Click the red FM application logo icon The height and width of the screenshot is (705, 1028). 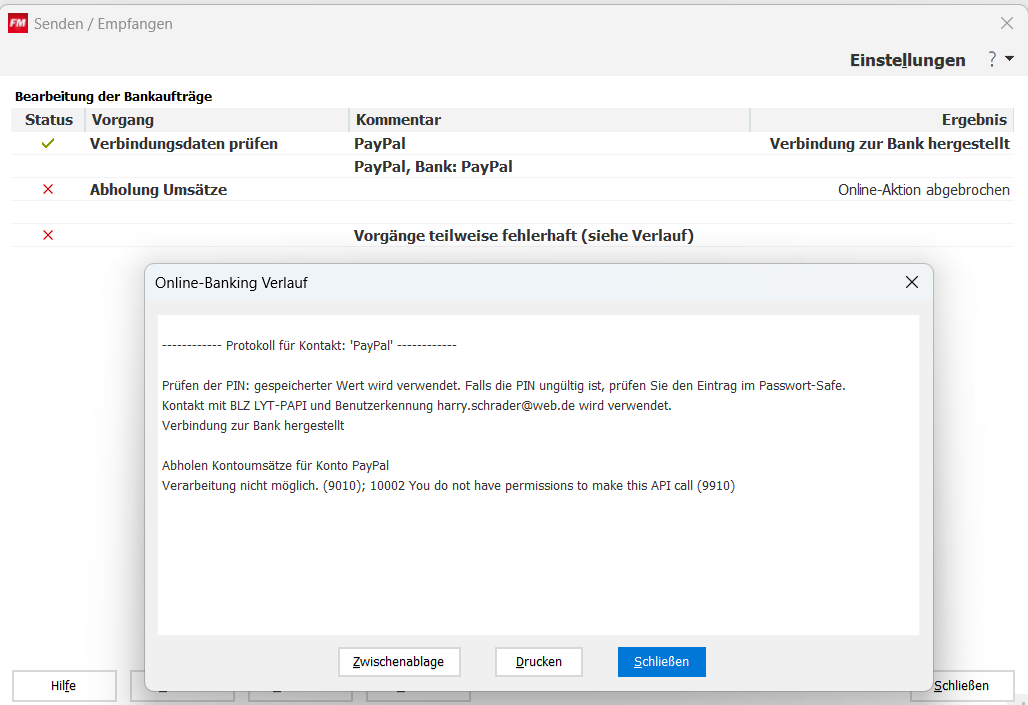pyautogui.click(x=18, y=24)
